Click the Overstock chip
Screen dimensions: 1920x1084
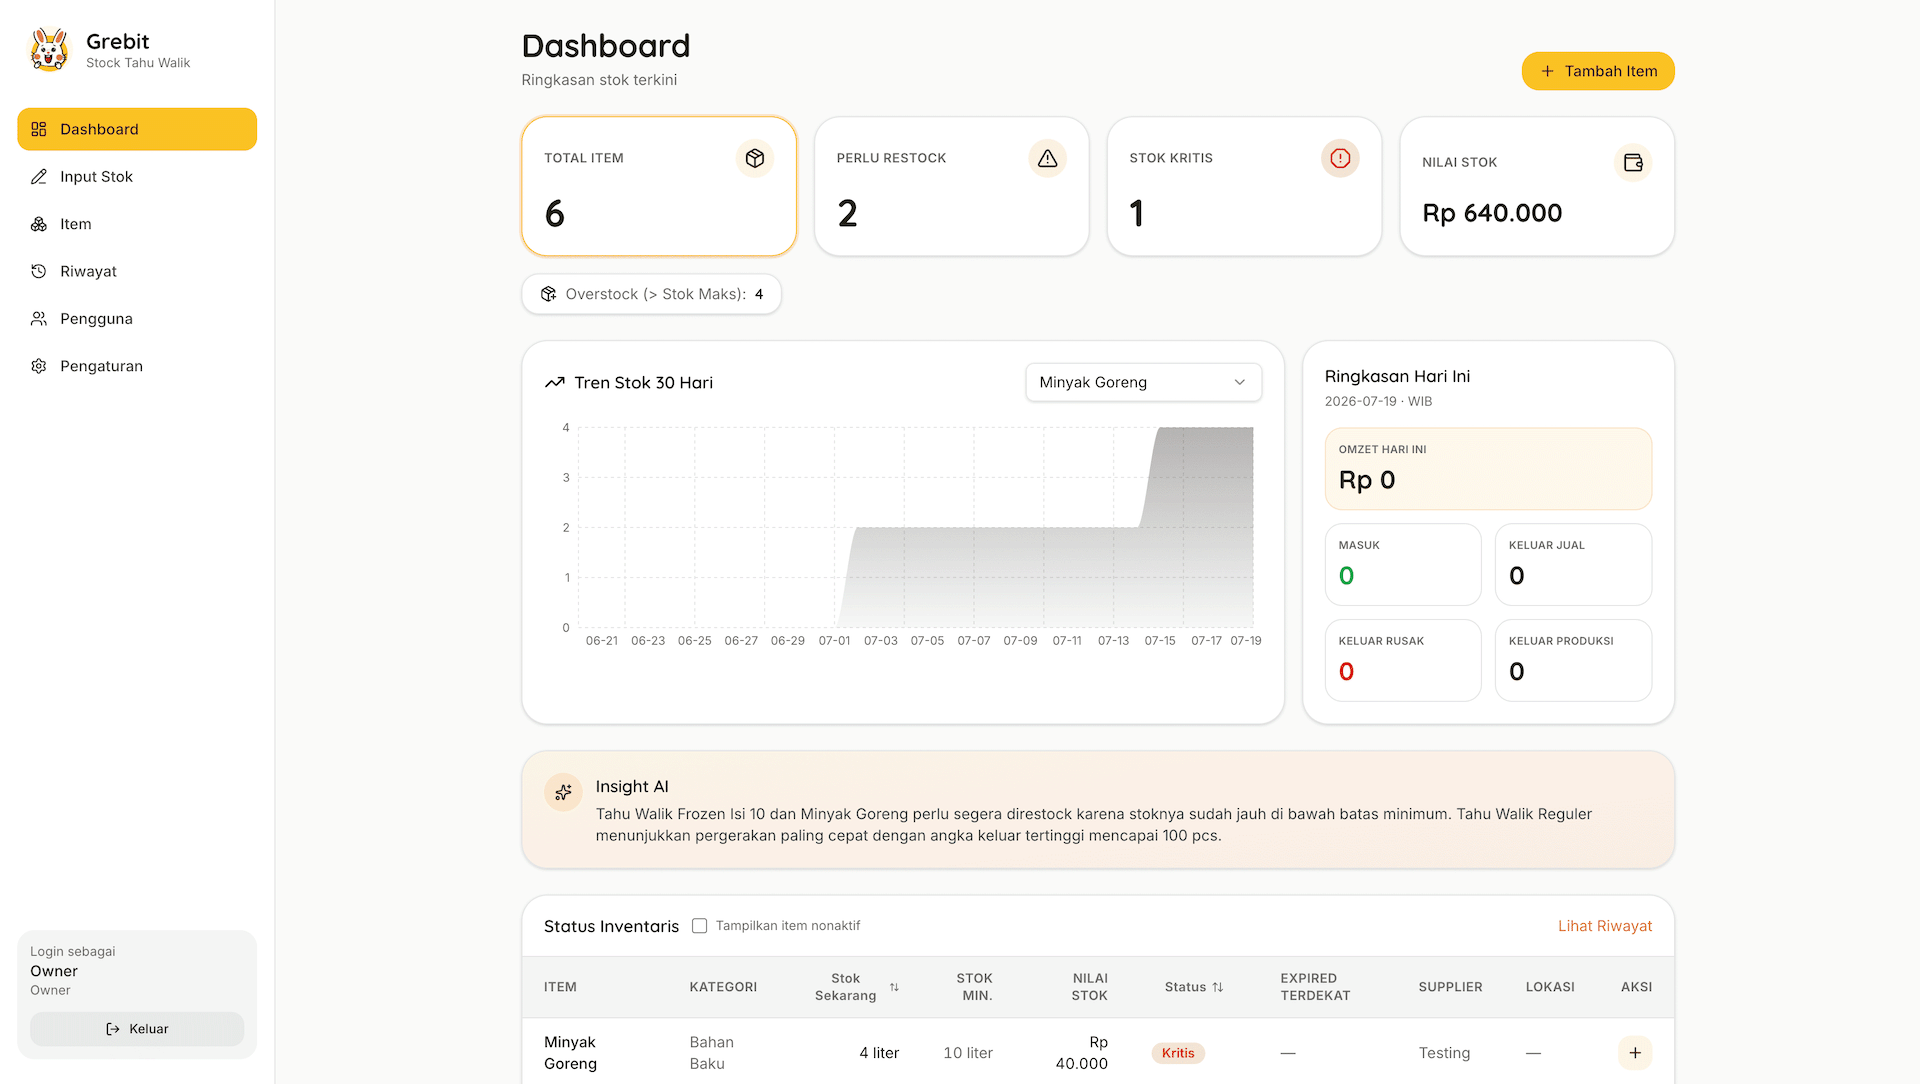coord(651,294)
